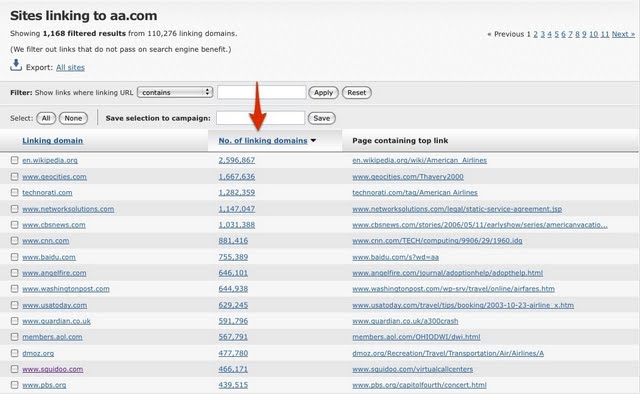Open the technorati.com domain link
The width and height of the screenshot is (640, 394).
pyautogui.click(x=47, y=193)
